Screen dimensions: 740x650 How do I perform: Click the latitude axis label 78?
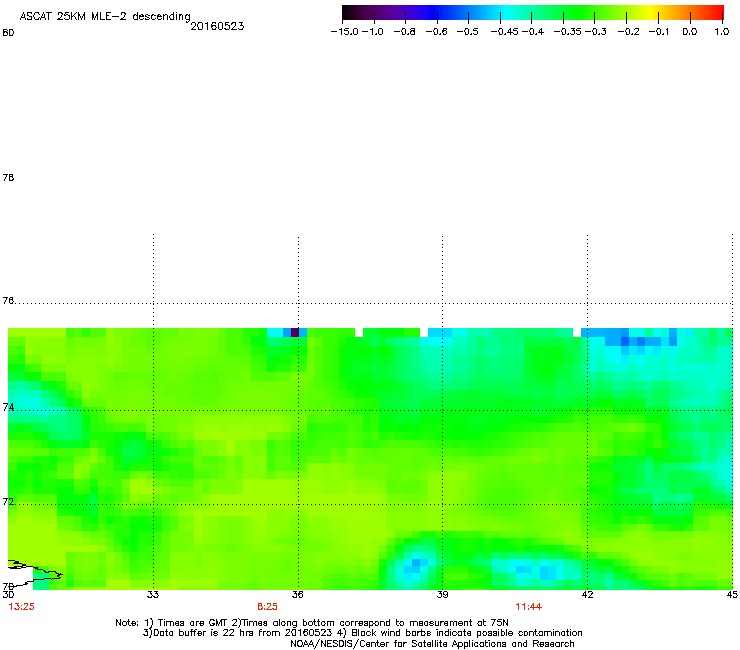(x=8, y=178)
